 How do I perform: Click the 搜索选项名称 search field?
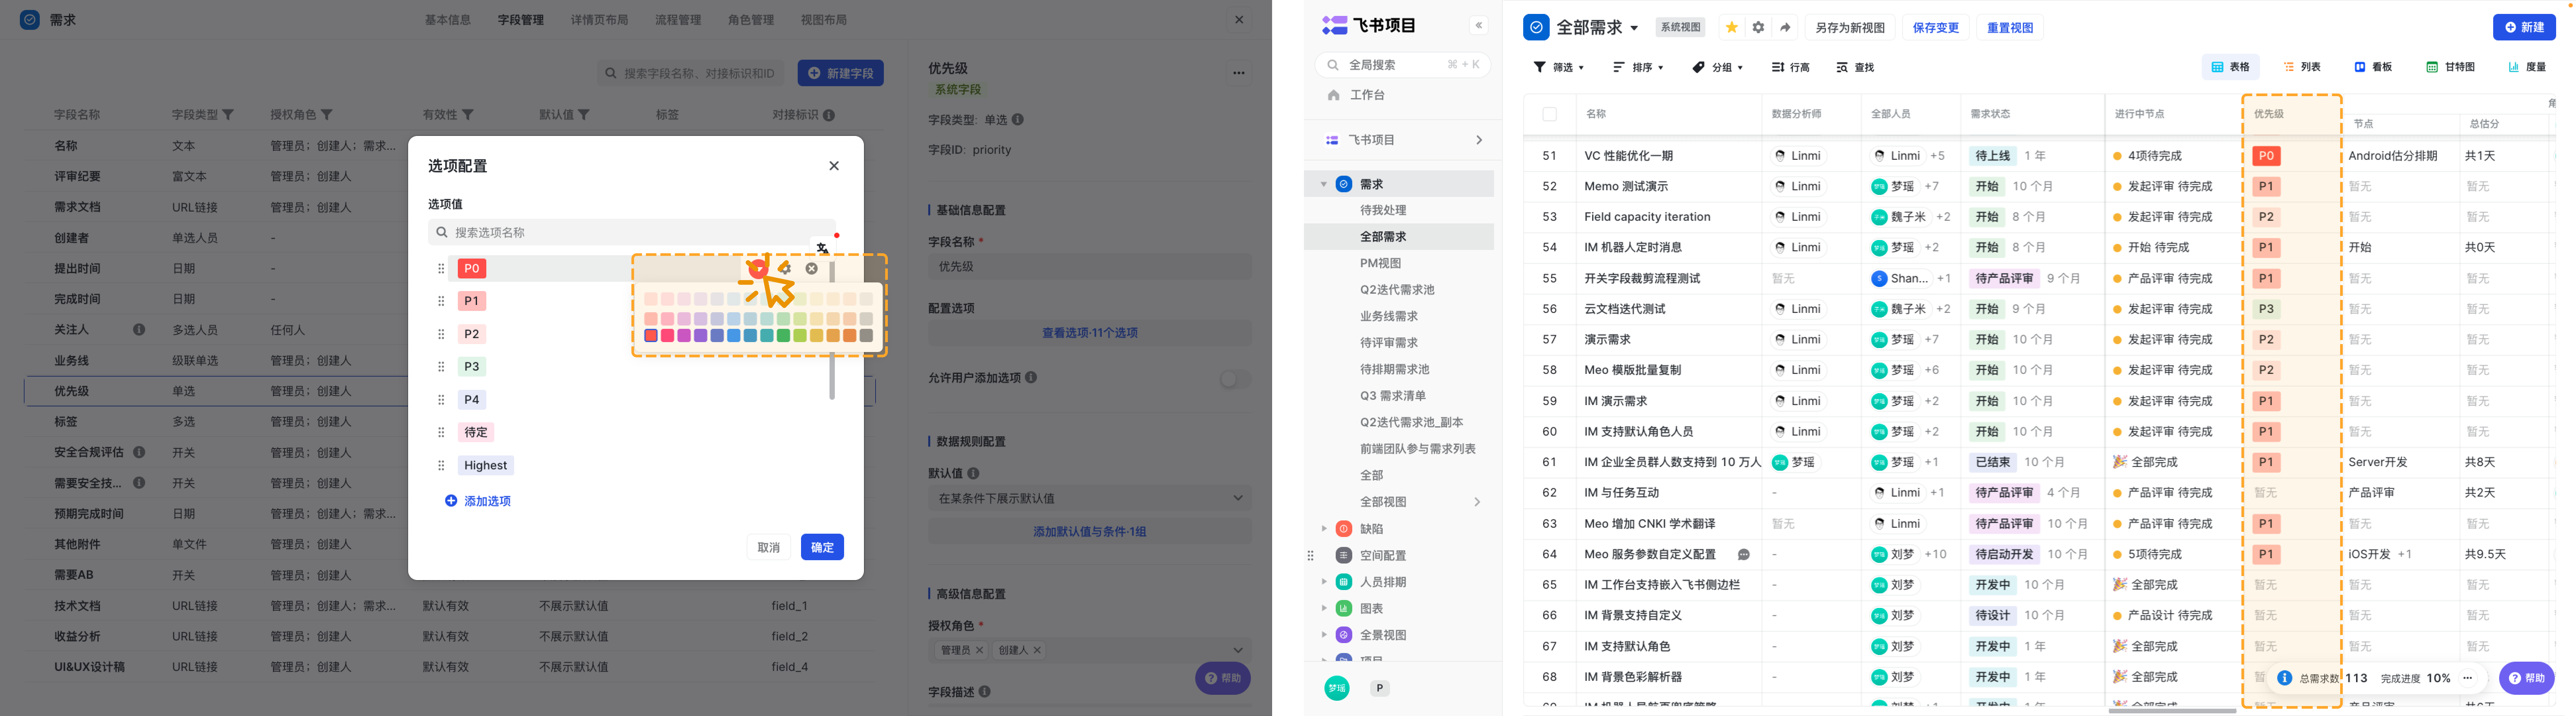[632, 232]
